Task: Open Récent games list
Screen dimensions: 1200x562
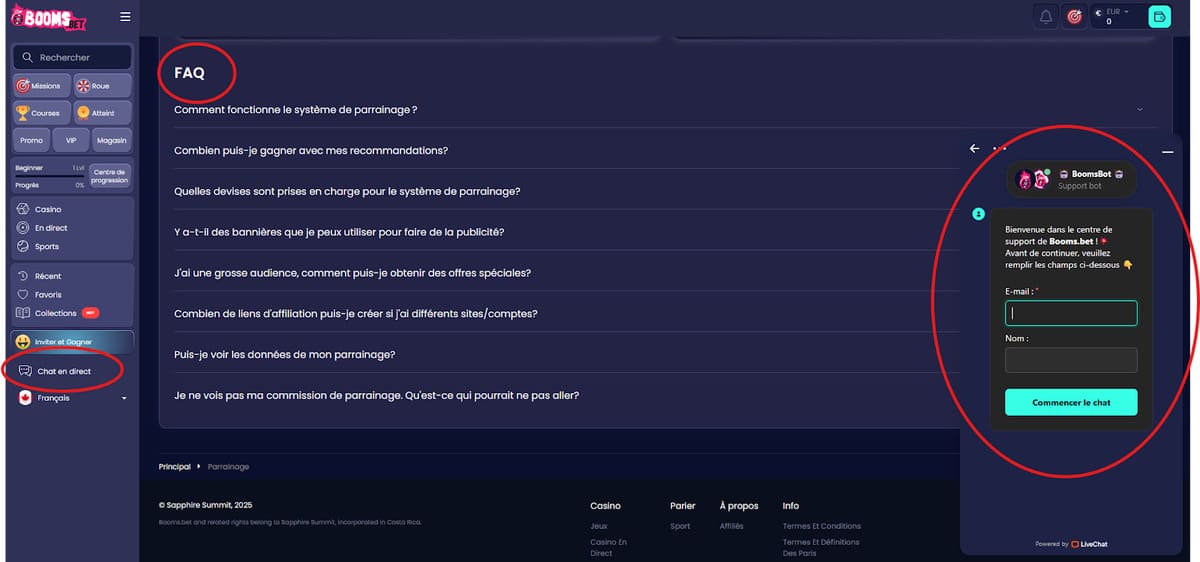Action: (x=47, y=276)
